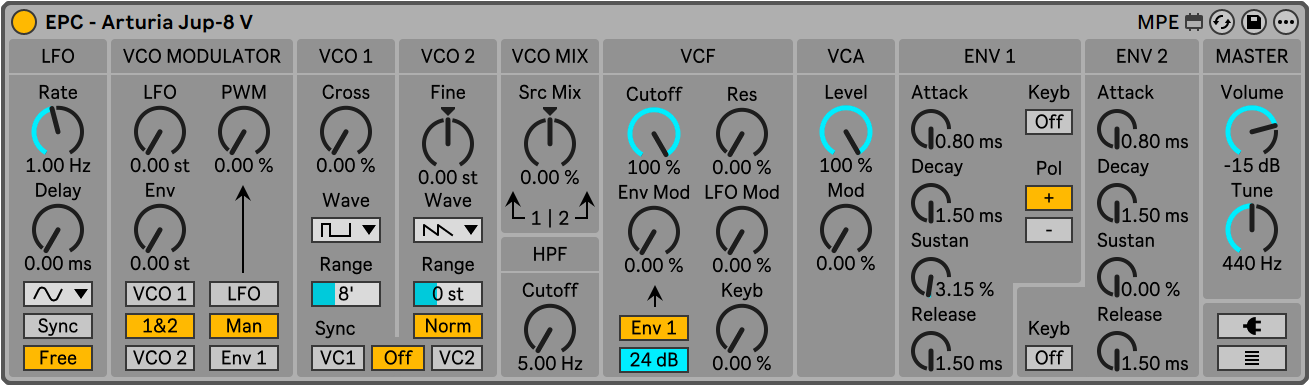Open the VCO 1 Wave dropdown
Screen dimensions: 1310x386
pyautogui.click(x=346, y=230)
